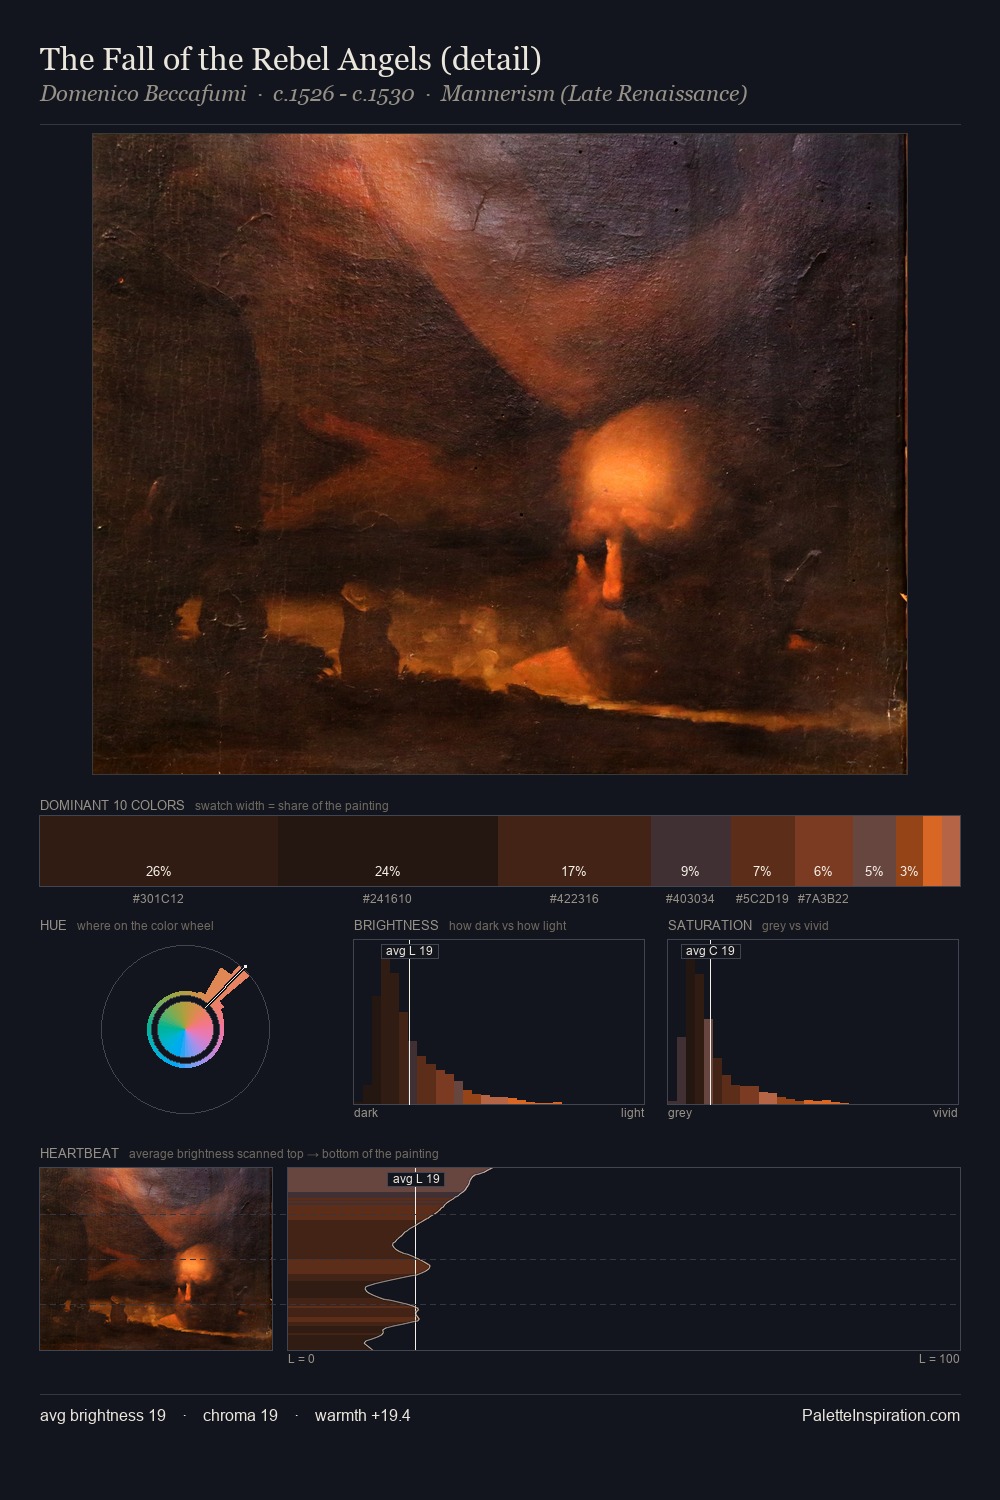Screen dimensions: 1000x1500
Task: Click the main painting image
Action: pyautogui.click(x=500, y=454)
